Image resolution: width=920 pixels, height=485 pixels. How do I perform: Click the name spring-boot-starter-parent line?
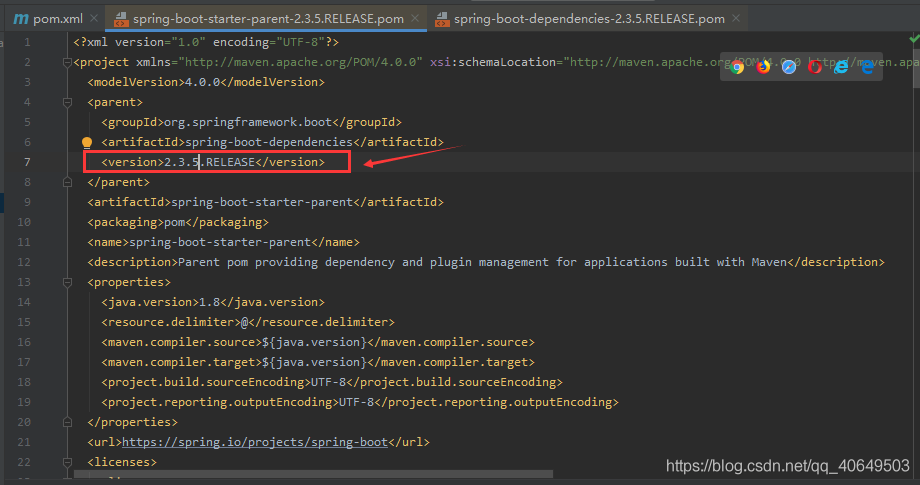click(x=224, y=242)
